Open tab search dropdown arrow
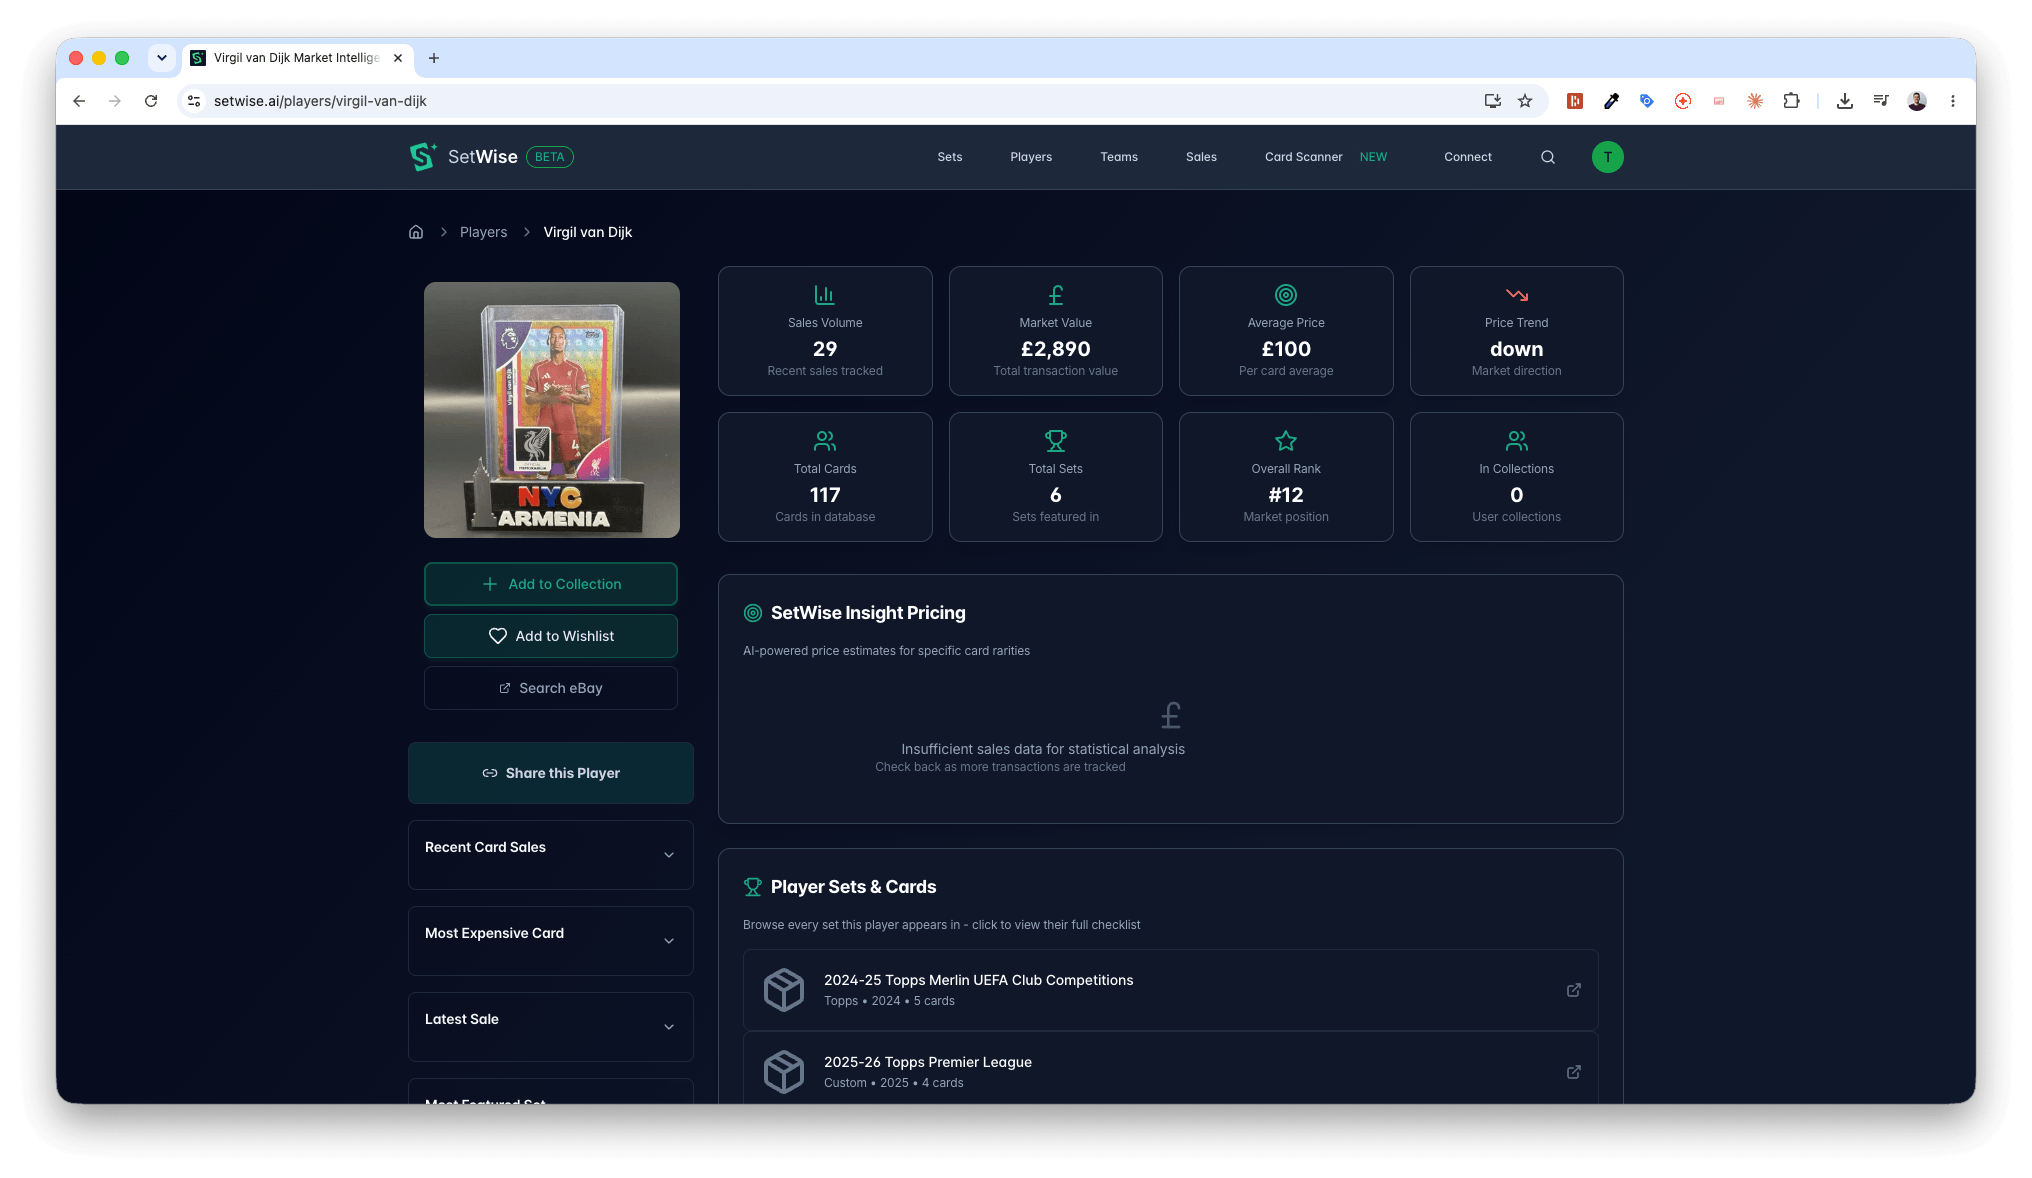2032x1178 pixels. pos(162,58)
